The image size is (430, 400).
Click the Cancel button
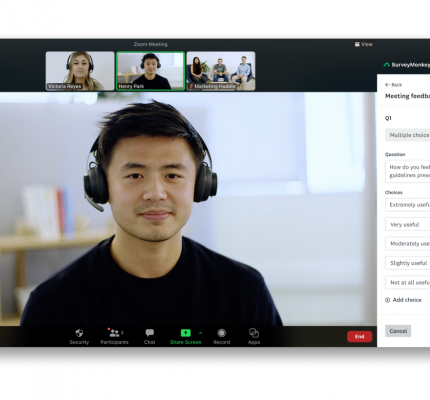pos(398,331)
